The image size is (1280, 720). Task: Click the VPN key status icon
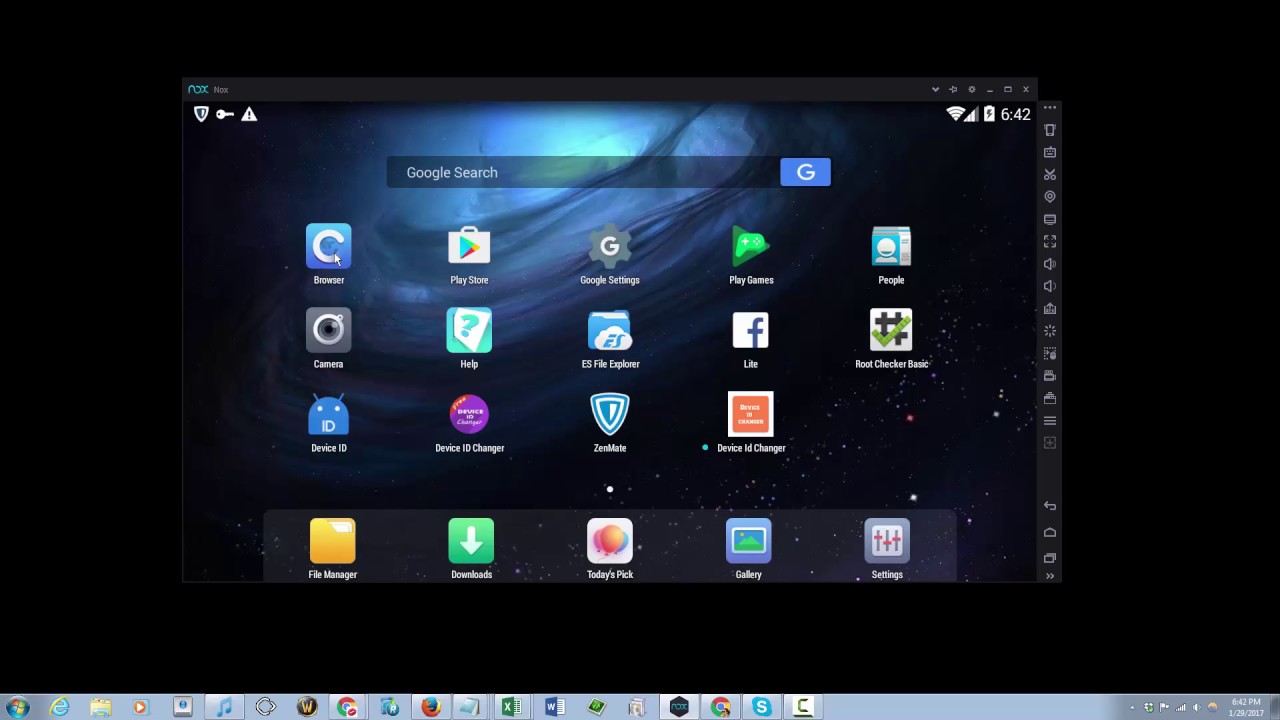point(225,114)
